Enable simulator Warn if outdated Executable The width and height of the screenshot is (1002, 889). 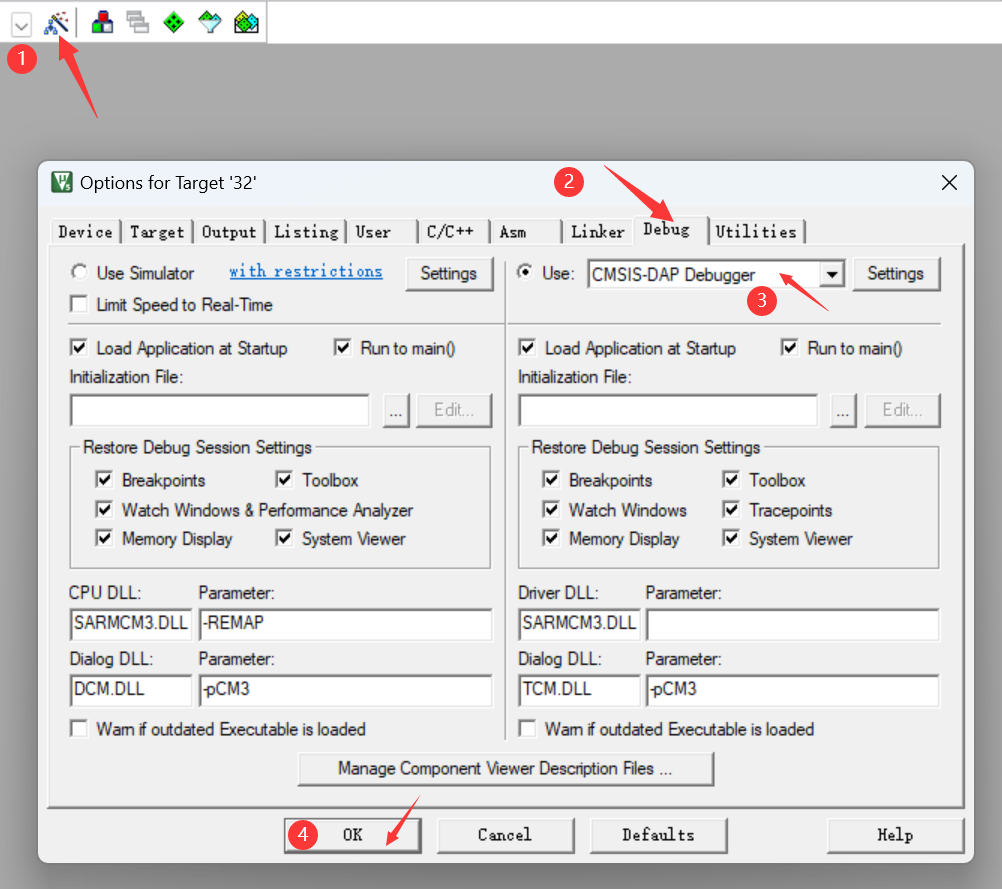79,729
